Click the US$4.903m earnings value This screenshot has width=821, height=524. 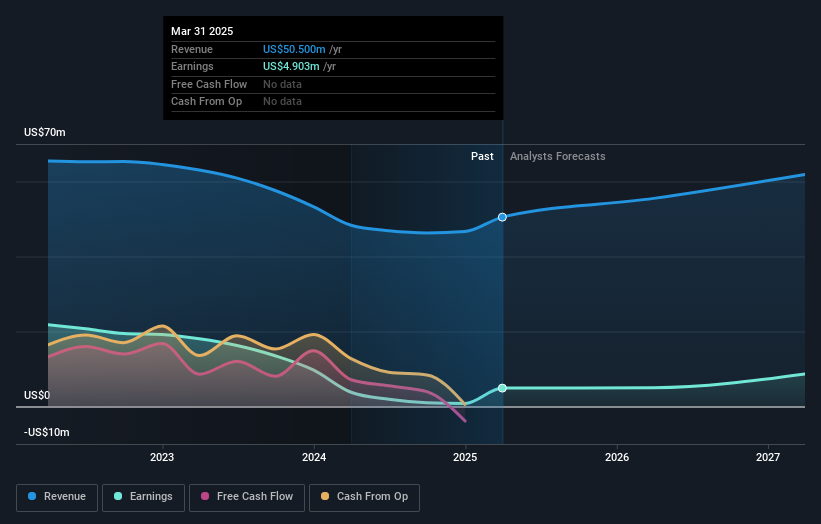[291, 66]
